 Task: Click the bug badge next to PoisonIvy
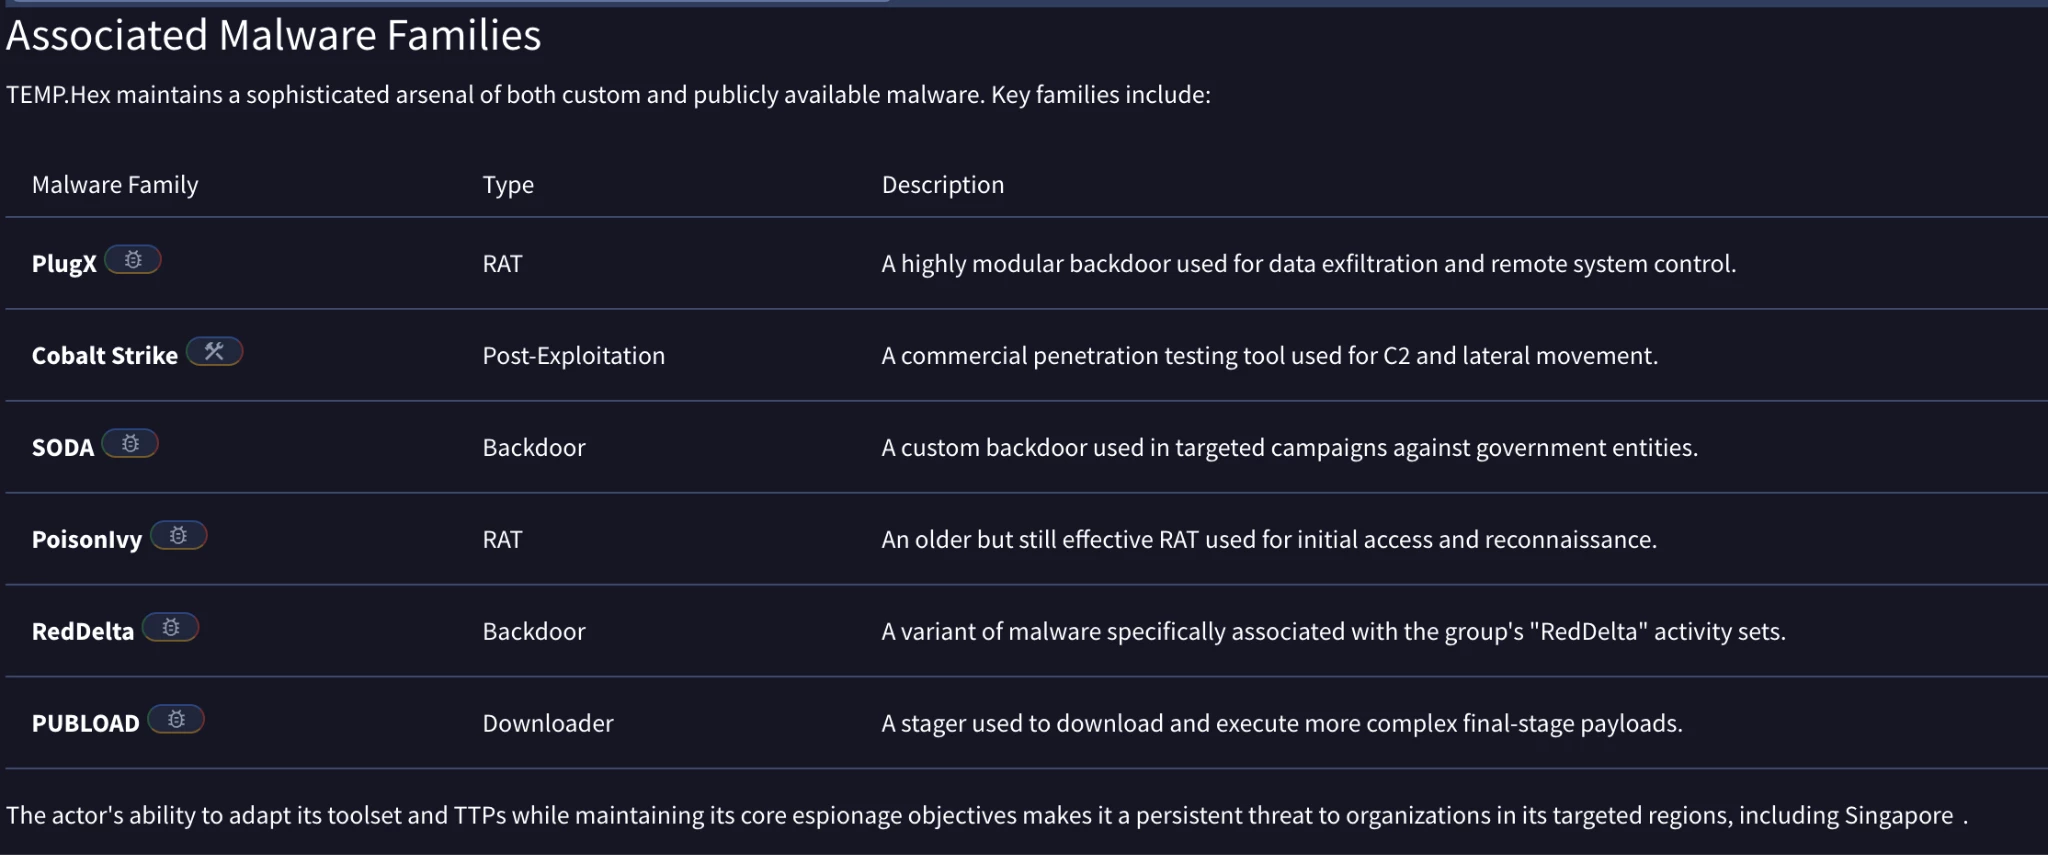coord(178,536)
